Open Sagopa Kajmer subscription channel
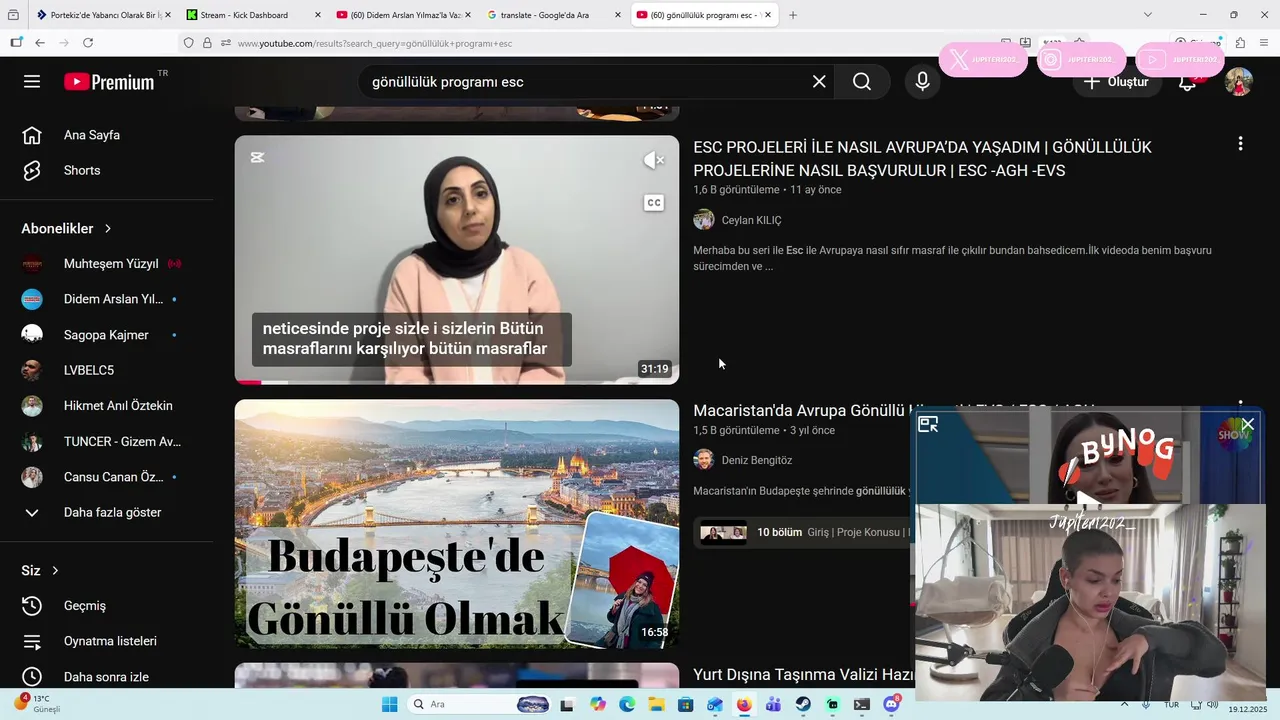Viewport: 1280px width, 720px height. pyautogui.click(x=106, y=335)
